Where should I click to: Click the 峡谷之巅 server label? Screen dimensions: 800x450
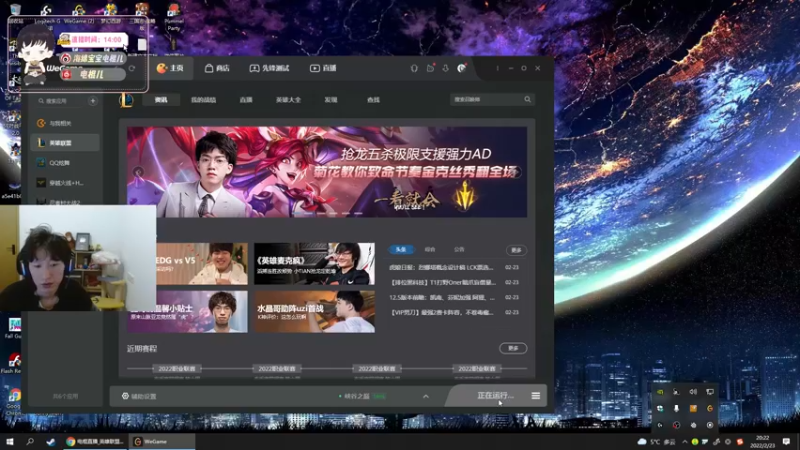[x=357, y=396]
